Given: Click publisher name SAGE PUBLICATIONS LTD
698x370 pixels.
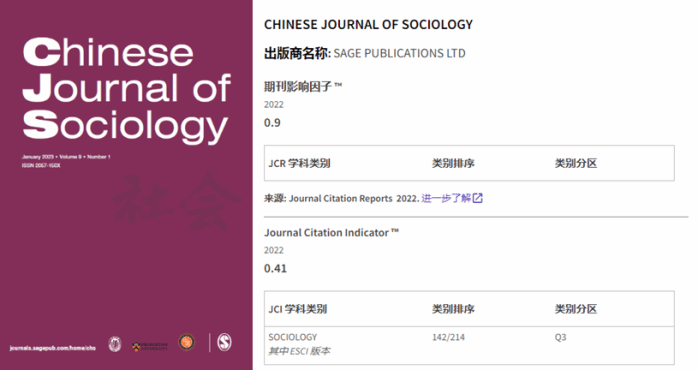Looking at the screenshot, I should coord(399,53).
